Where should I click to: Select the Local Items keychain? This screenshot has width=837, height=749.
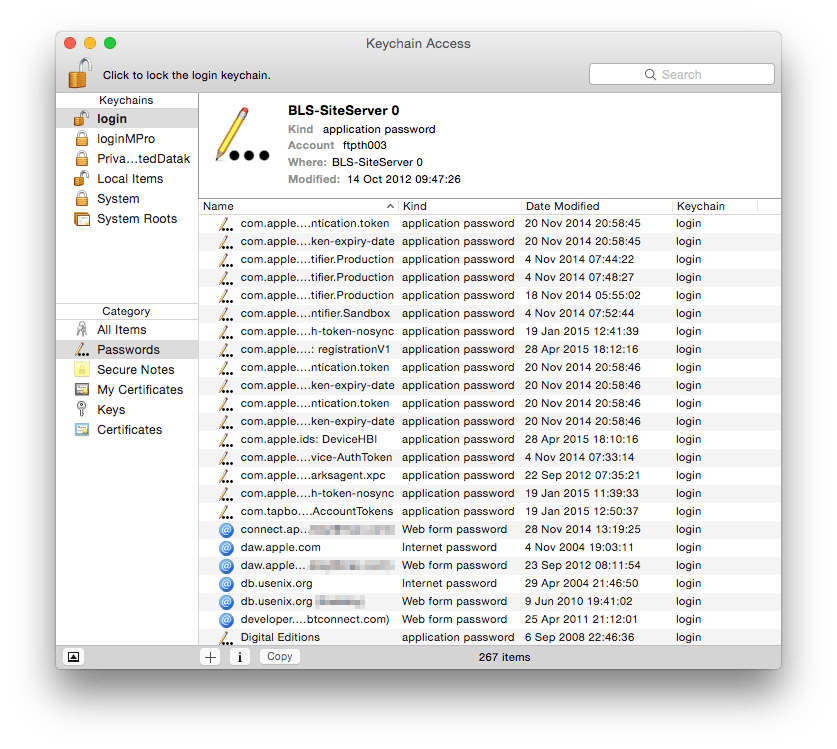(x=129, y=179)
